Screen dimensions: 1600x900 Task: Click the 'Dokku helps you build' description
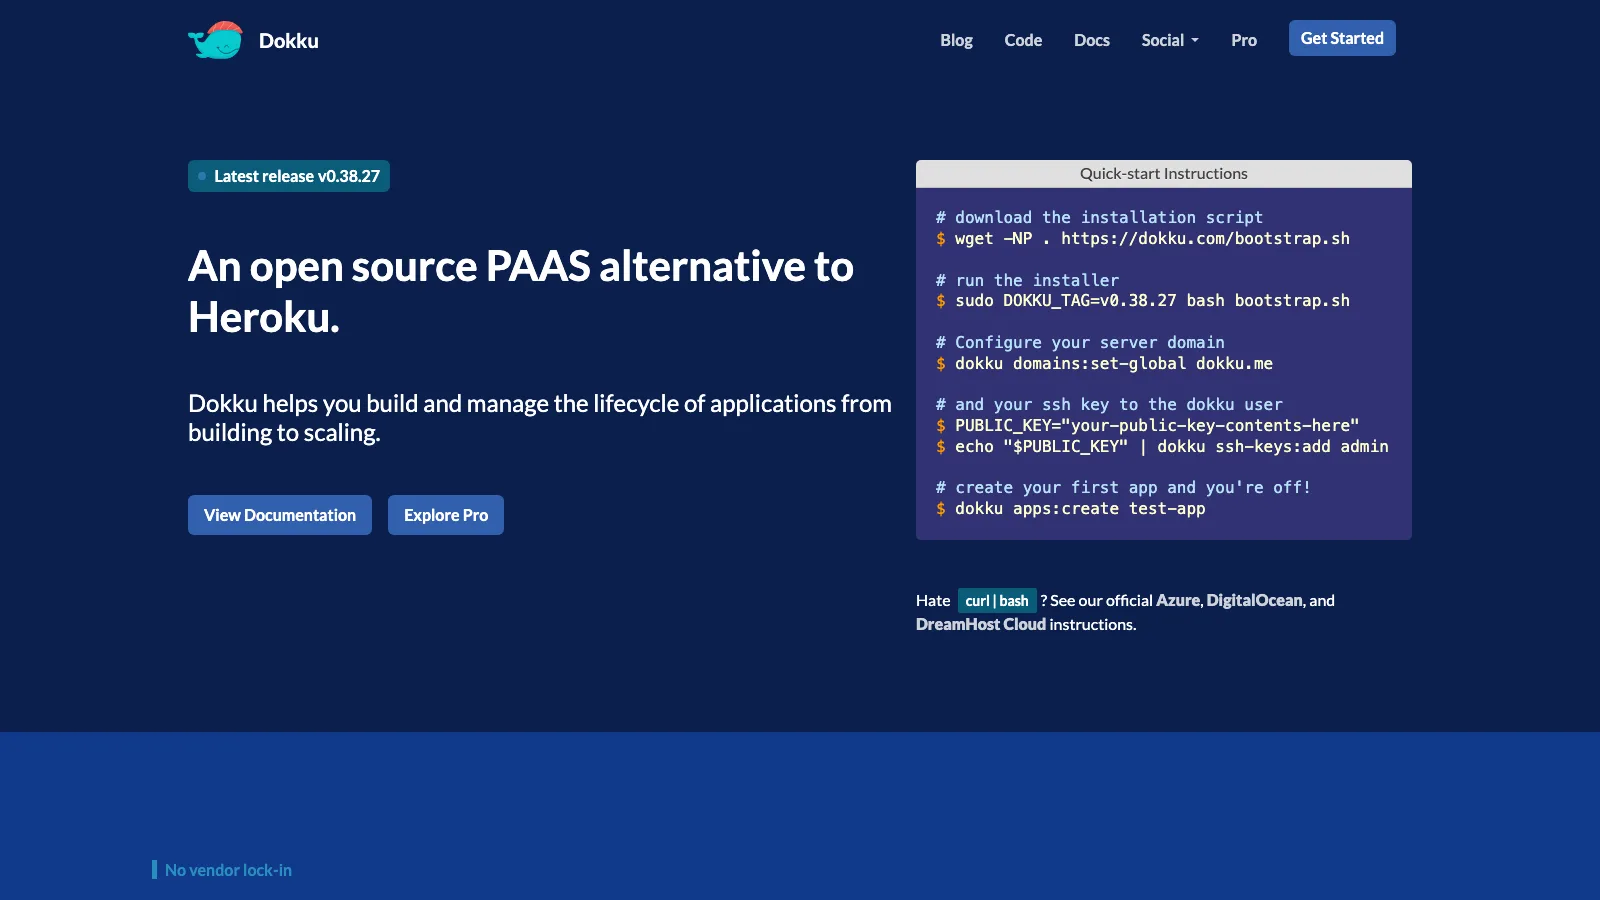[540, 418]
